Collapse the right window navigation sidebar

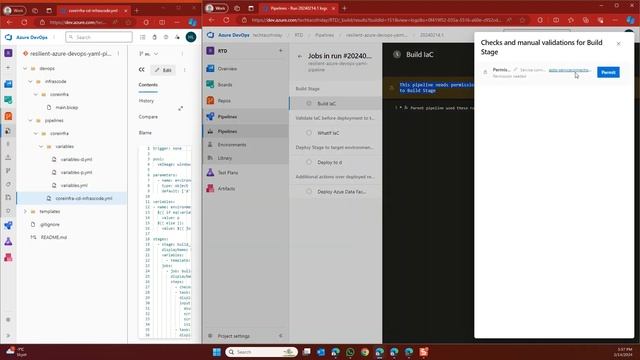(x=280, y=336)
